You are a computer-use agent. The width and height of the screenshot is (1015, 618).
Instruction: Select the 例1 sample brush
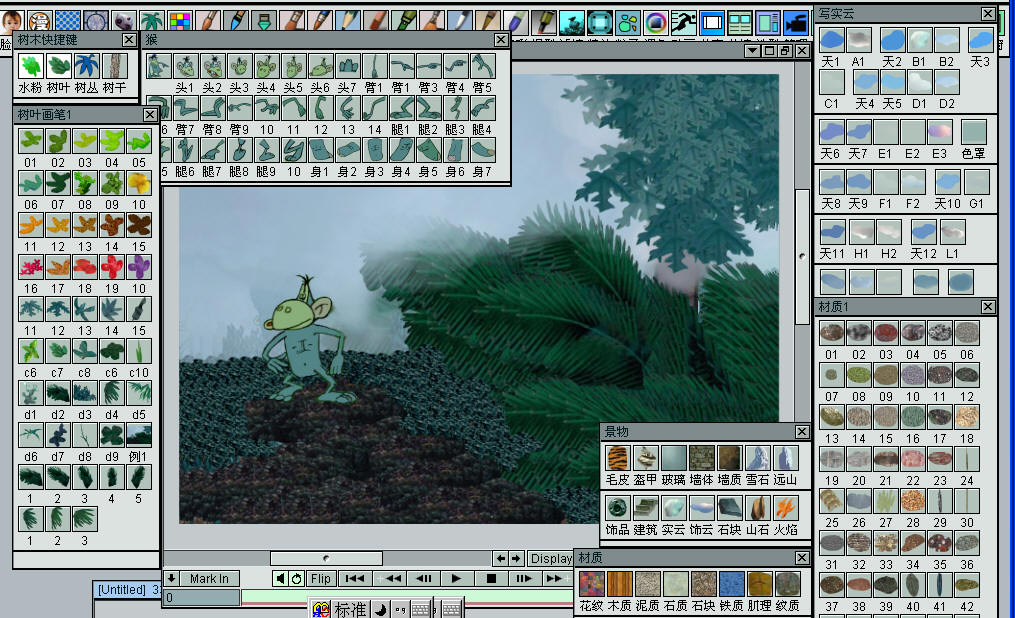point(139,434)
